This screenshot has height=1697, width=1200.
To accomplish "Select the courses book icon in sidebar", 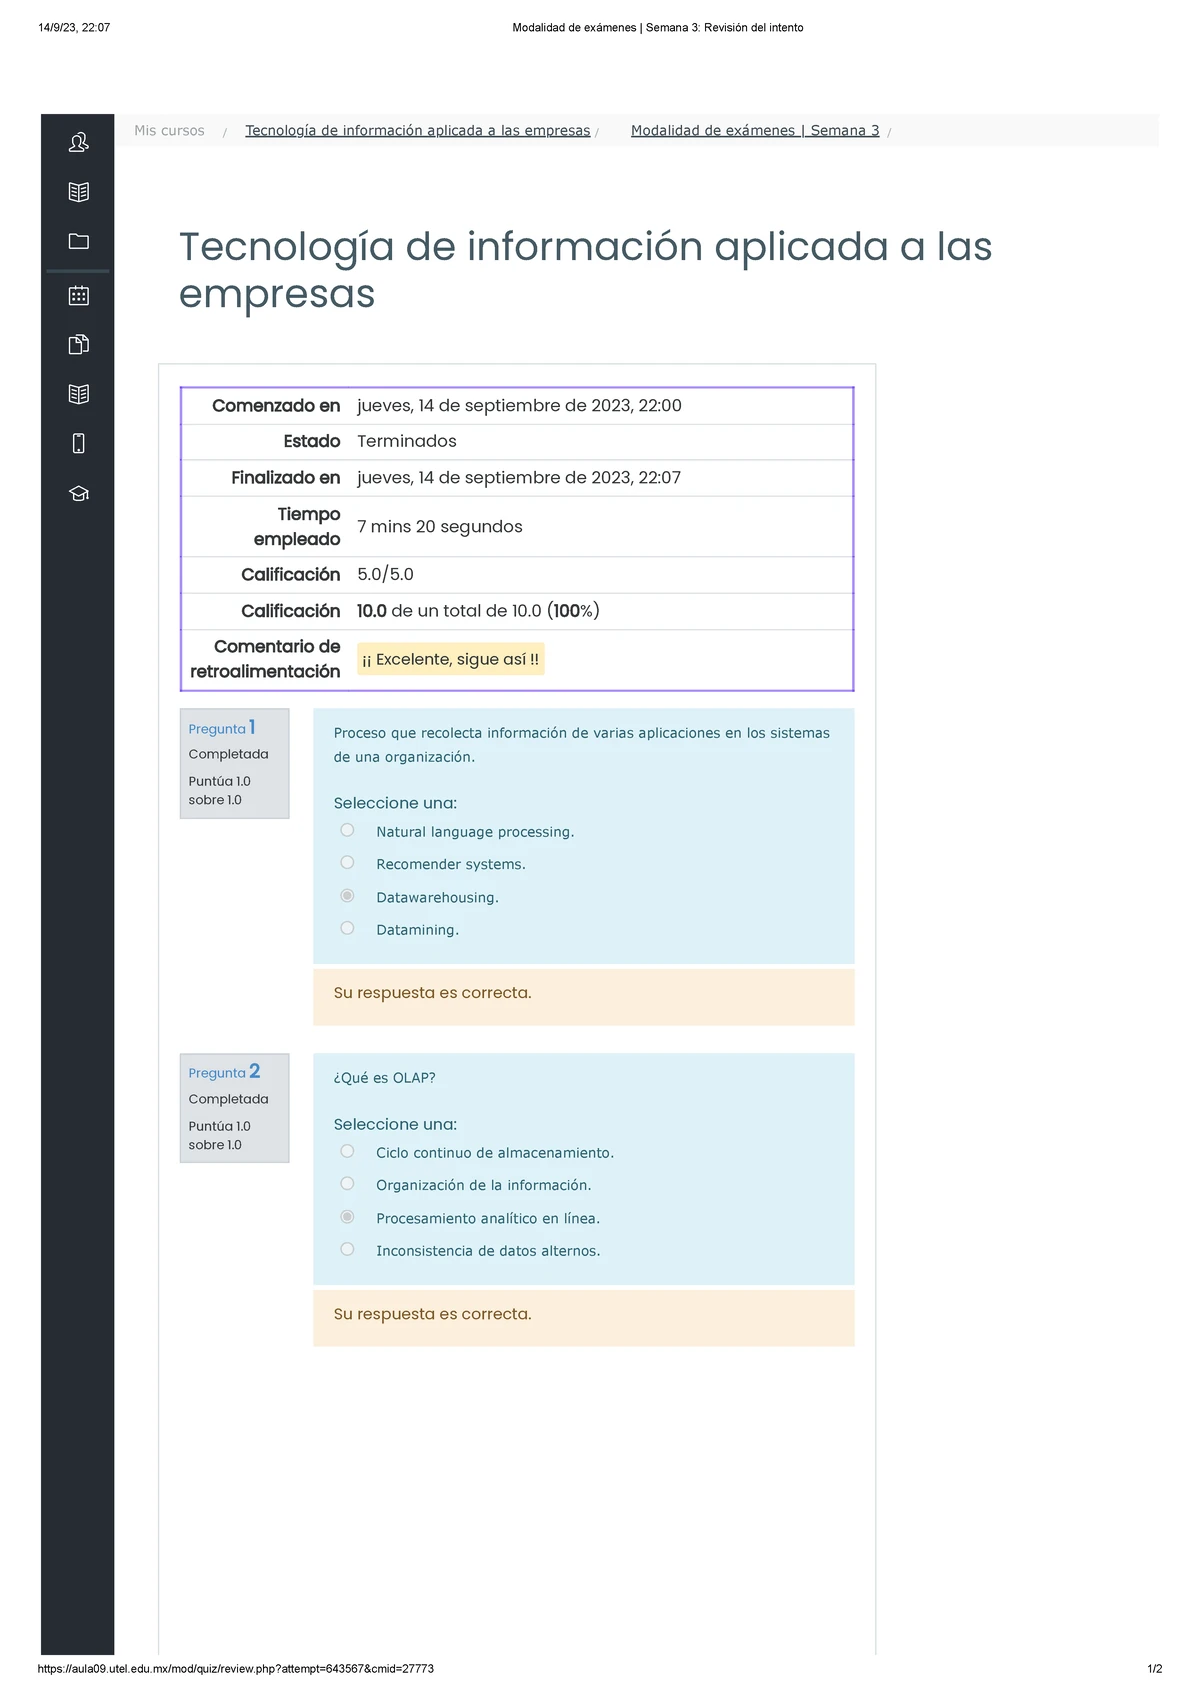I will [x=78, y=192].
